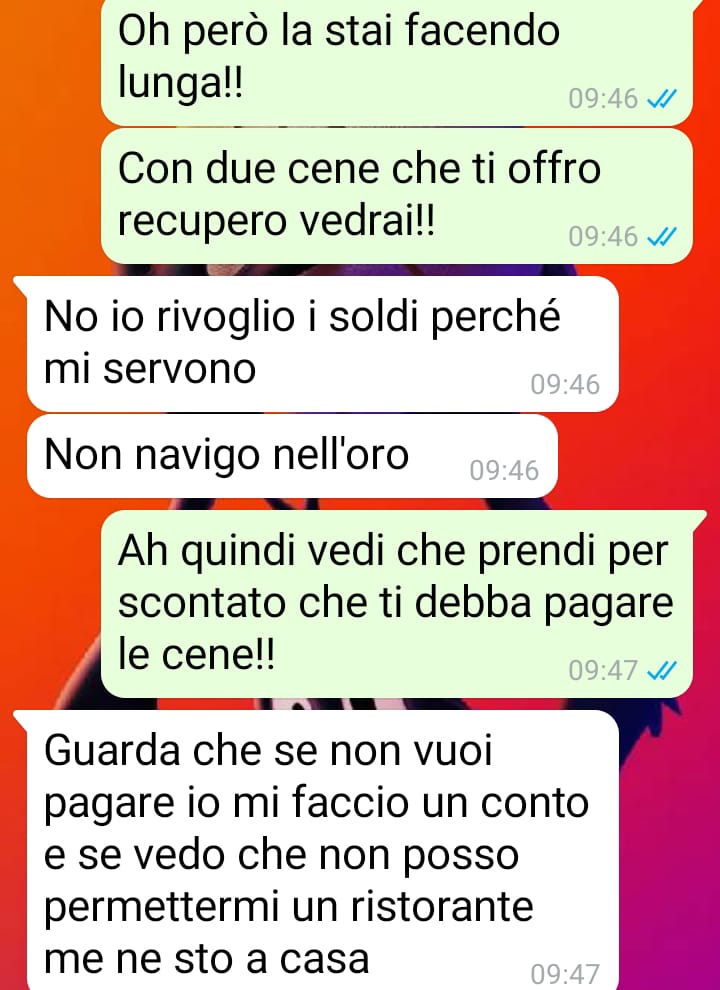The image size is (720, 990).
Task: Click 09:46 timestamp on 'Non navigo nell'oro'
Action: (504, 471)
